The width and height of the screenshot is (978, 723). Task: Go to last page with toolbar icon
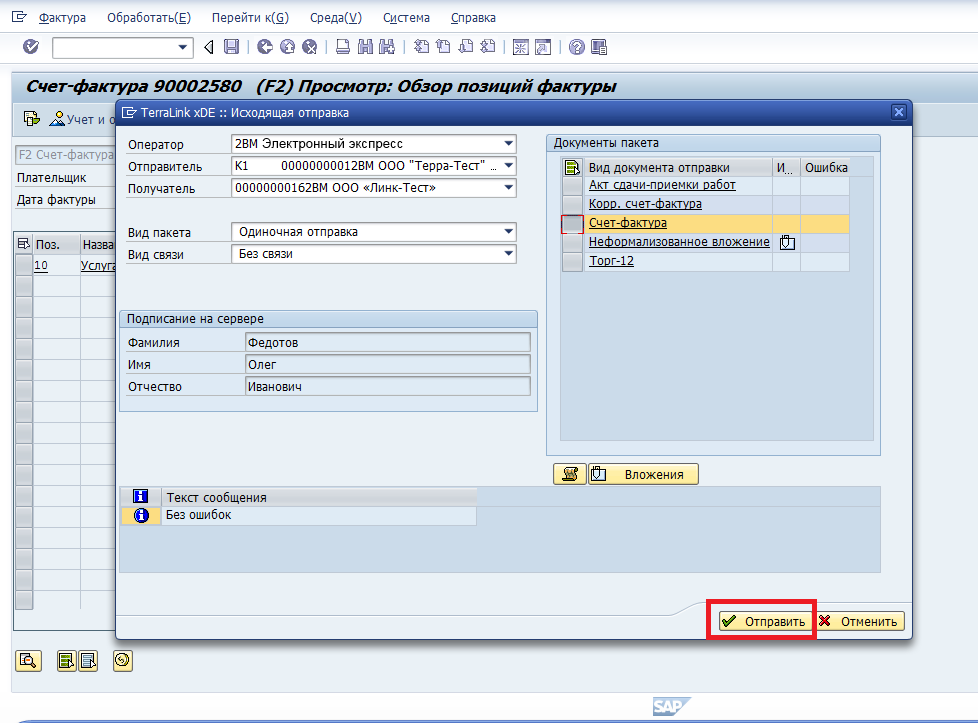tap(488, 47)
